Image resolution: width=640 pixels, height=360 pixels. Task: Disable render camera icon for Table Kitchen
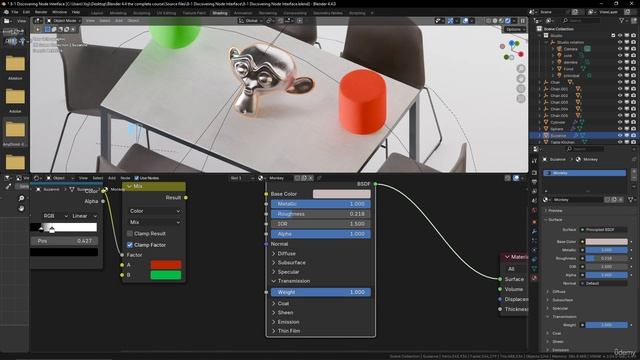pyautogui.click(x=633, y=142)
